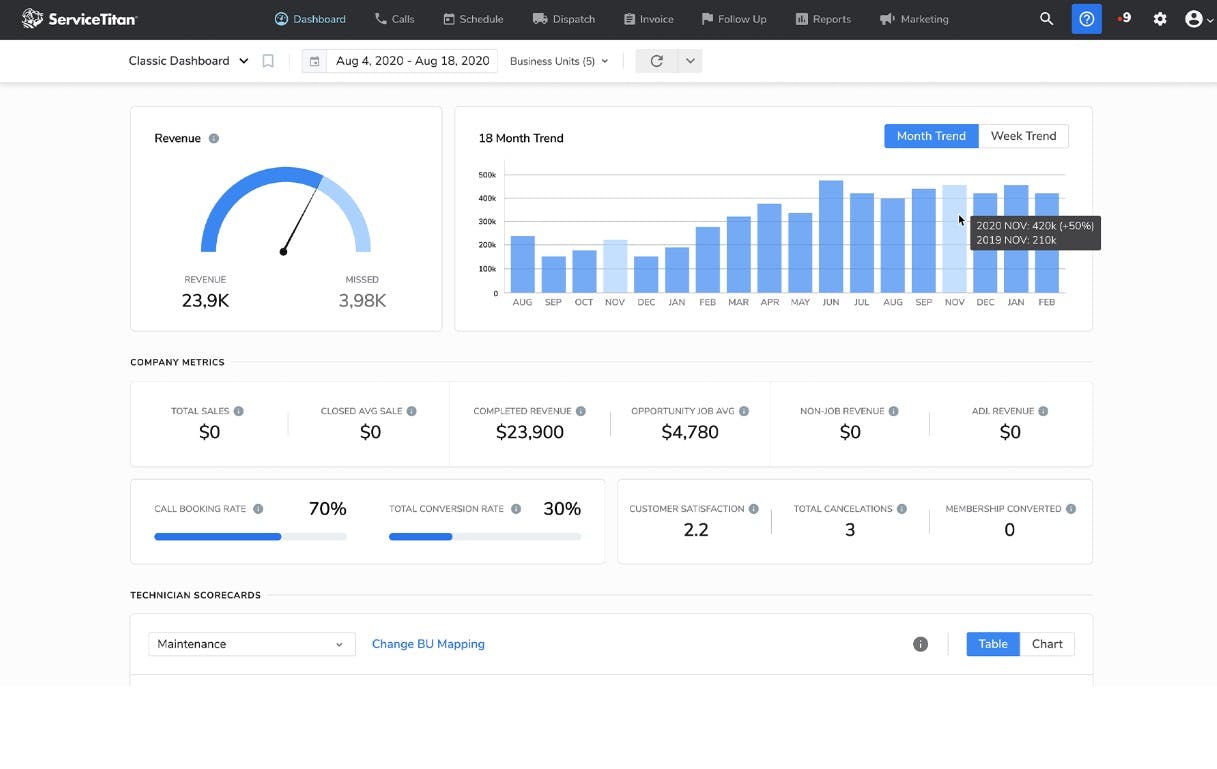Open the Business Units (5) dropdown
The width and height of the screenshot is (1217, 769).
[559, 61]
